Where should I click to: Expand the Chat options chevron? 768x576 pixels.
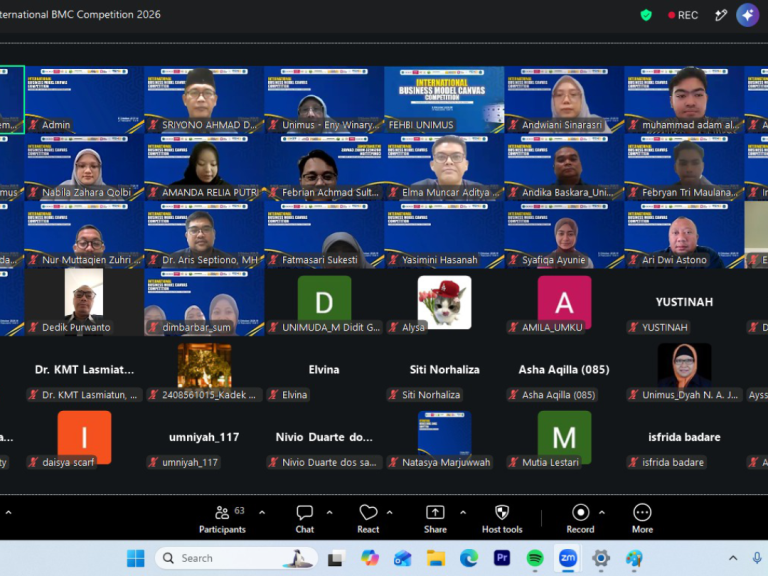click(330, 512)
